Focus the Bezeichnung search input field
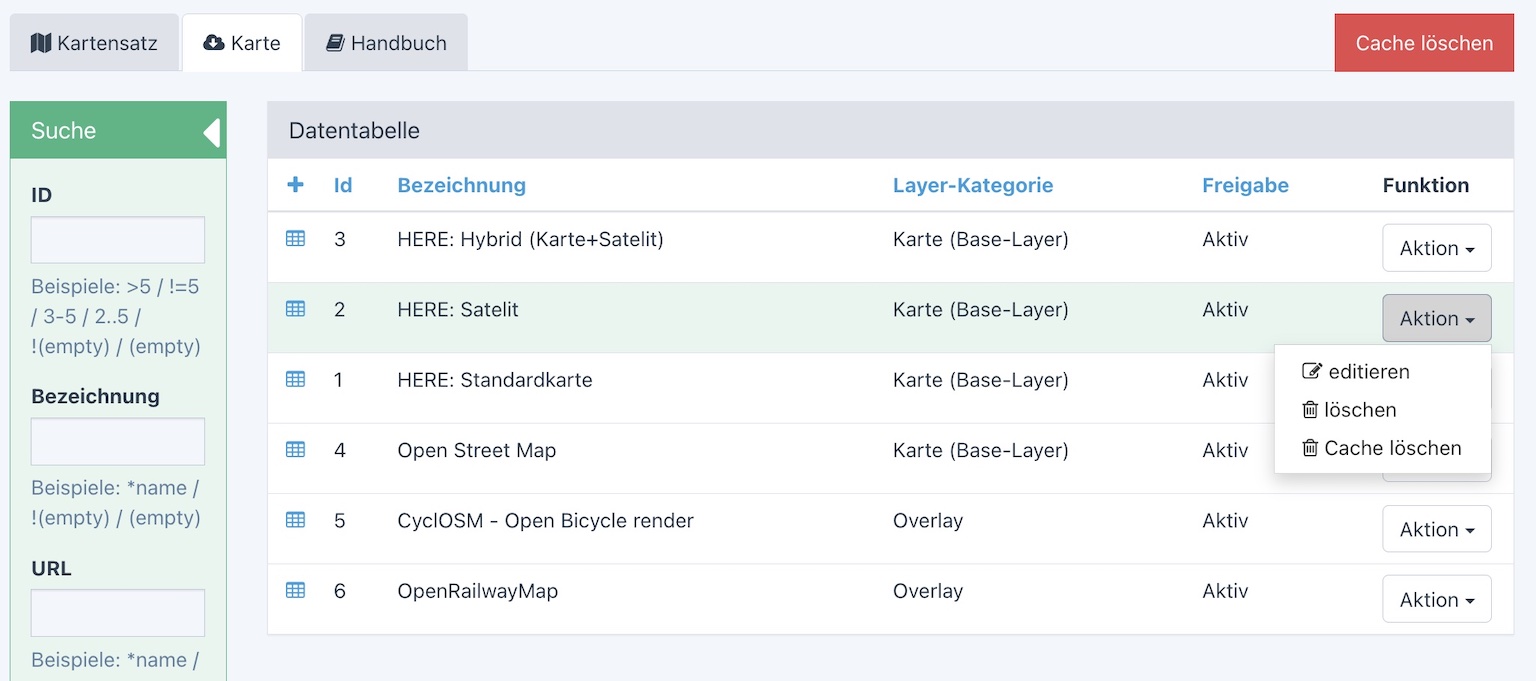The image size is (1536, 681). 118,441
